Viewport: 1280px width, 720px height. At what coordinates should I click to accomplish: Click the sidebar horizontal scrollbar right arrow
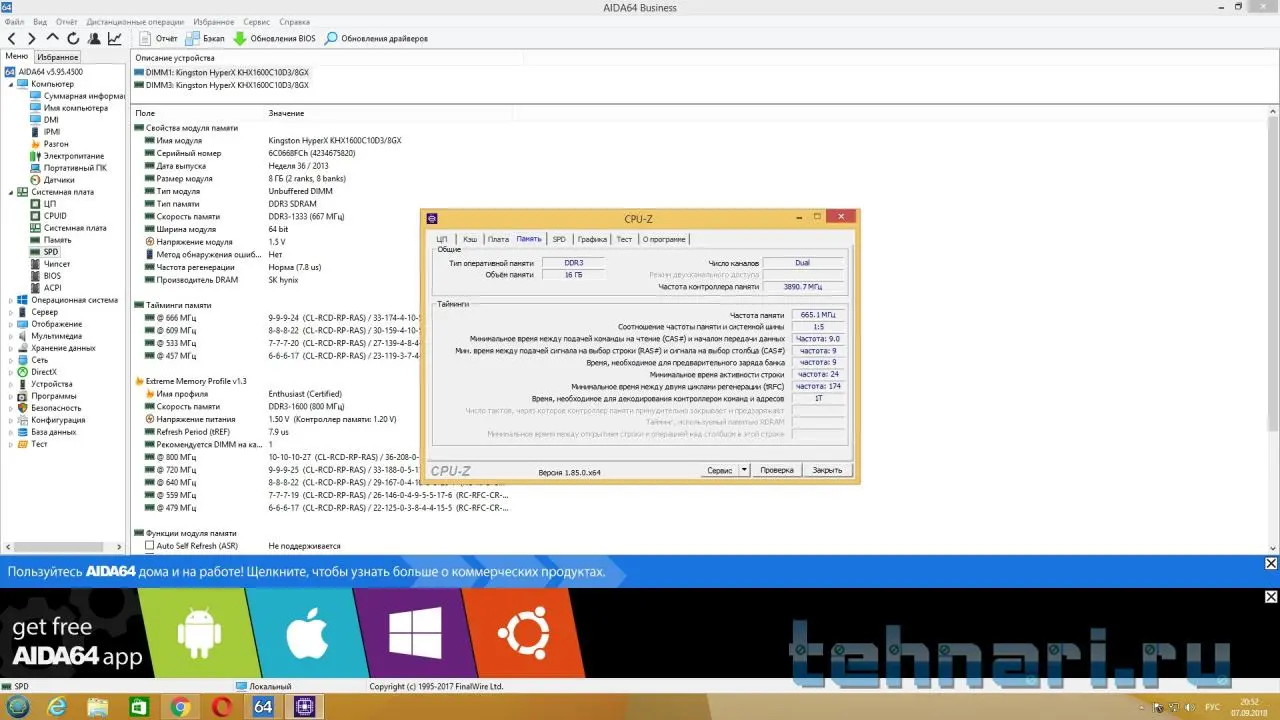[121, 547]
